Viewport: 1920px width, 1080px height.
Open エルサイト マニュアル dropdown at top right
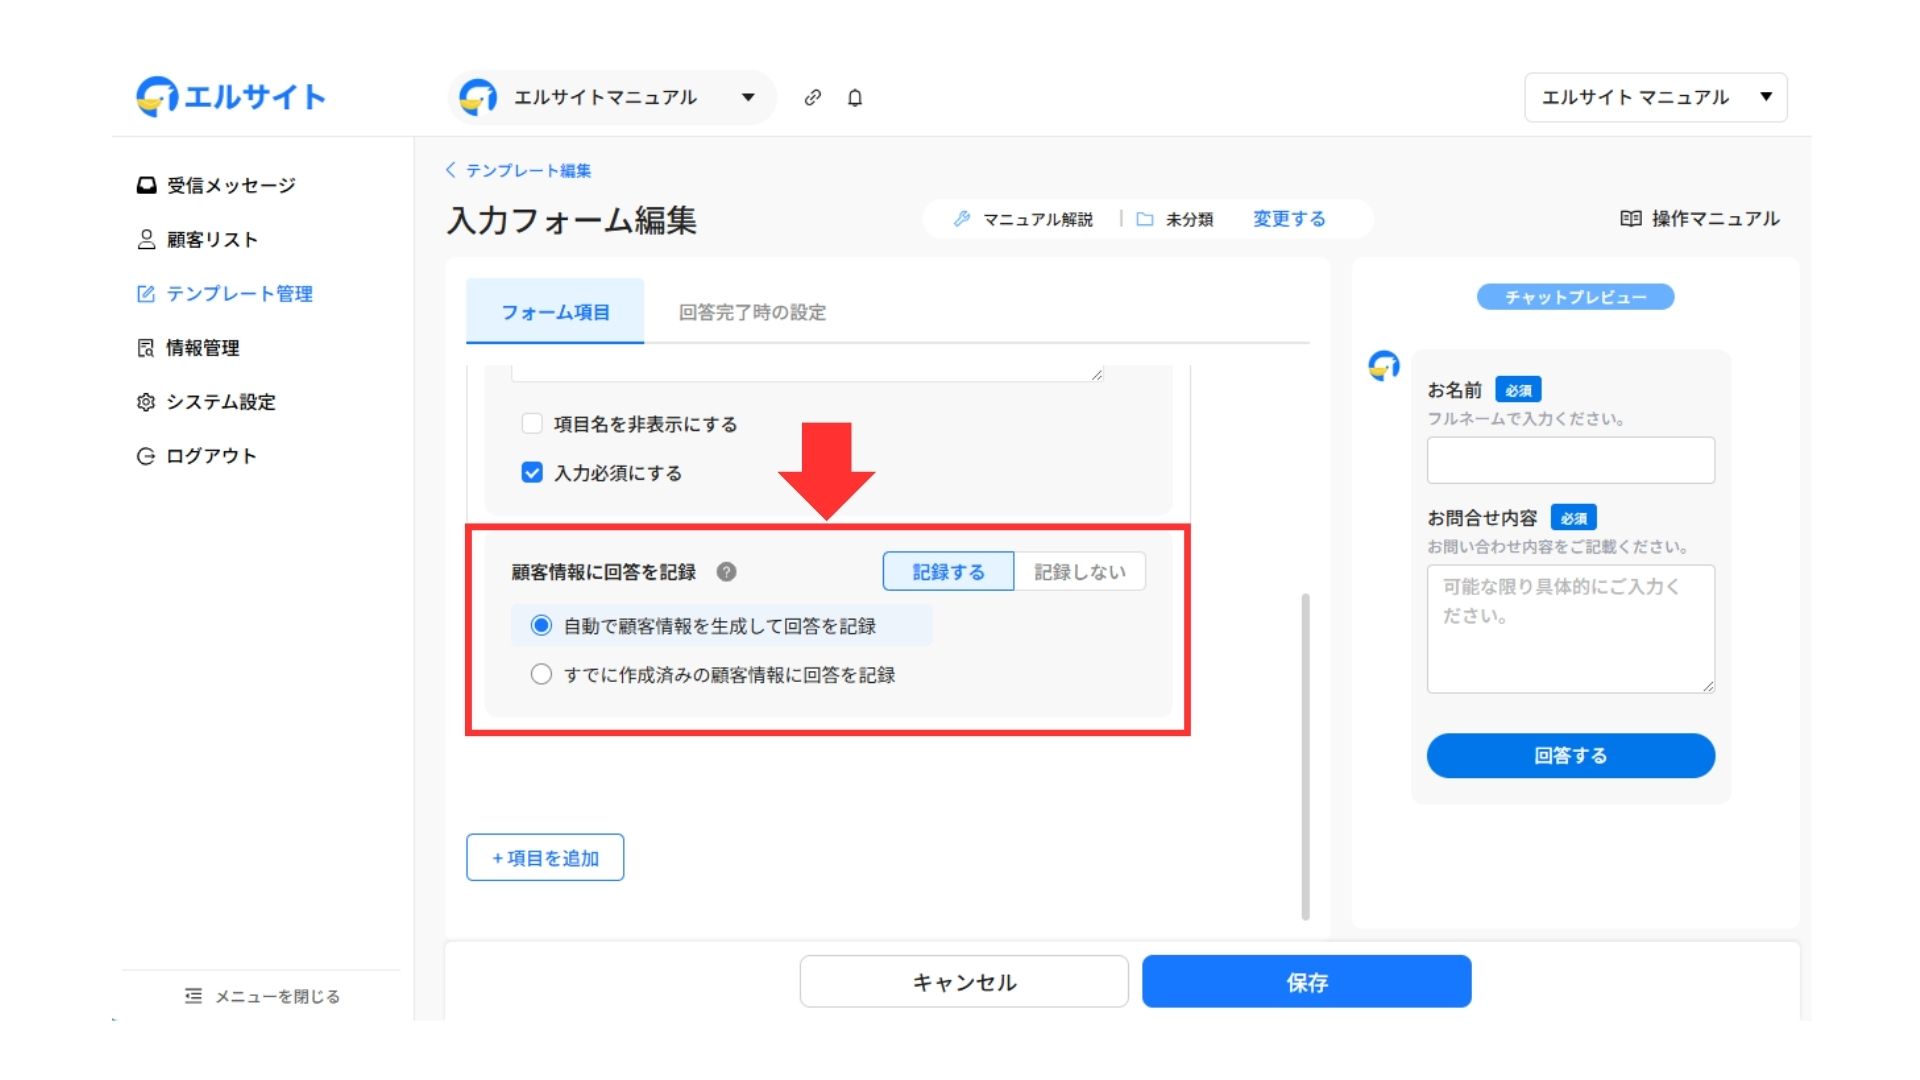coord(1655,97)
